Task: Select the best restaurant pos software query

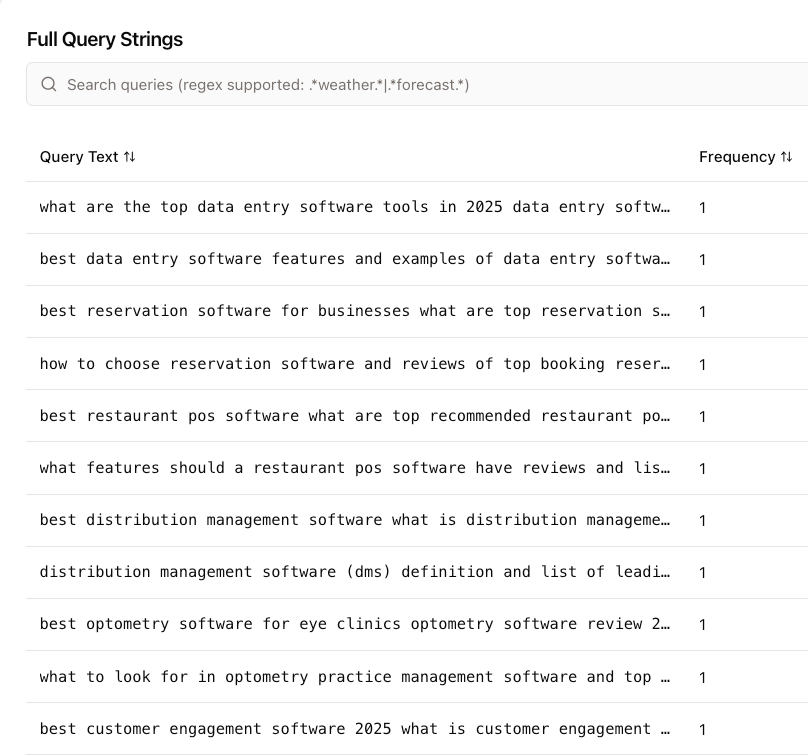Action: click(355, 416)
